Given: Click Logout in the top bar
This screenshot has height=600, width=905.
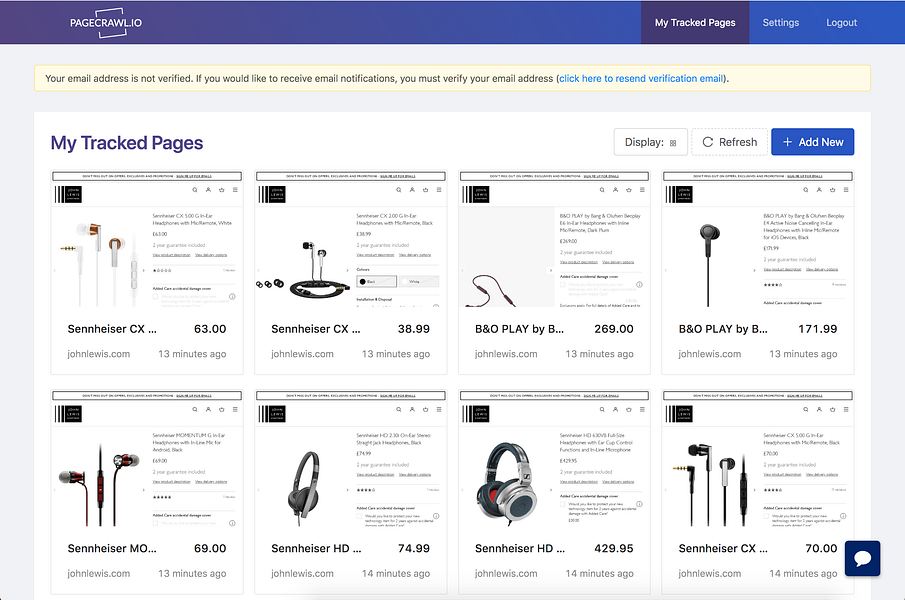Looking at the screenshot, I should (841, 22).
